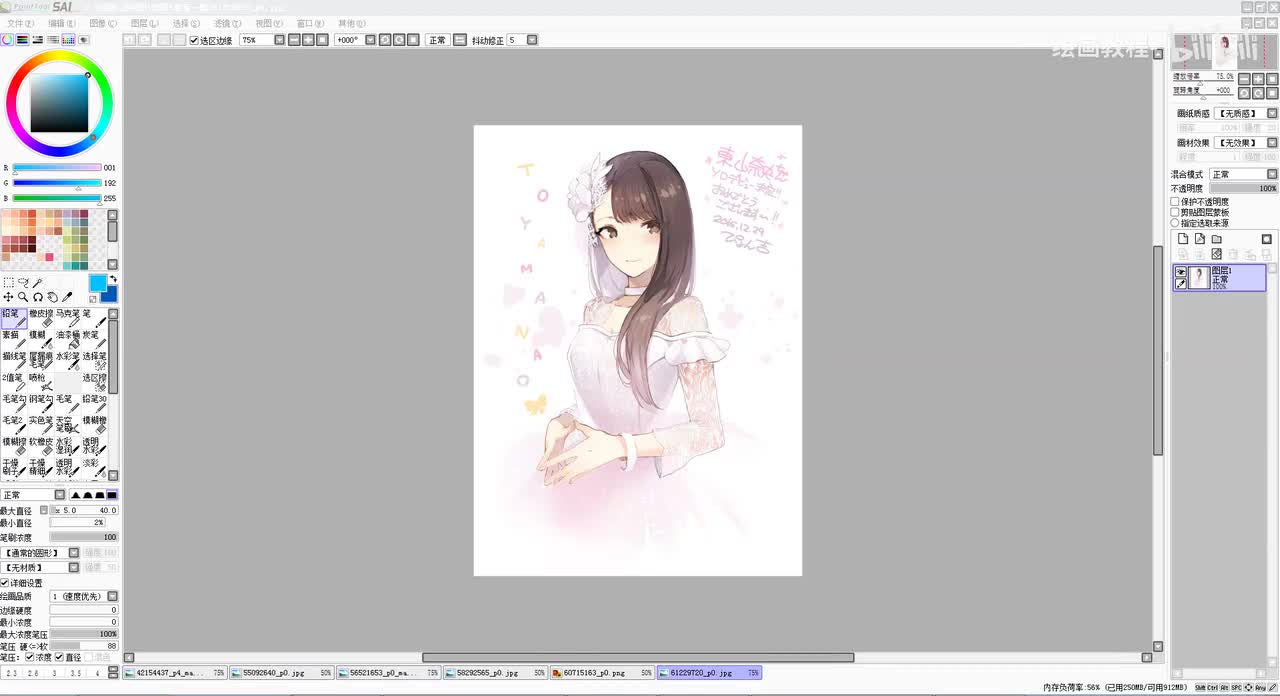Open the 文件 (File) menu

(20, 23)
